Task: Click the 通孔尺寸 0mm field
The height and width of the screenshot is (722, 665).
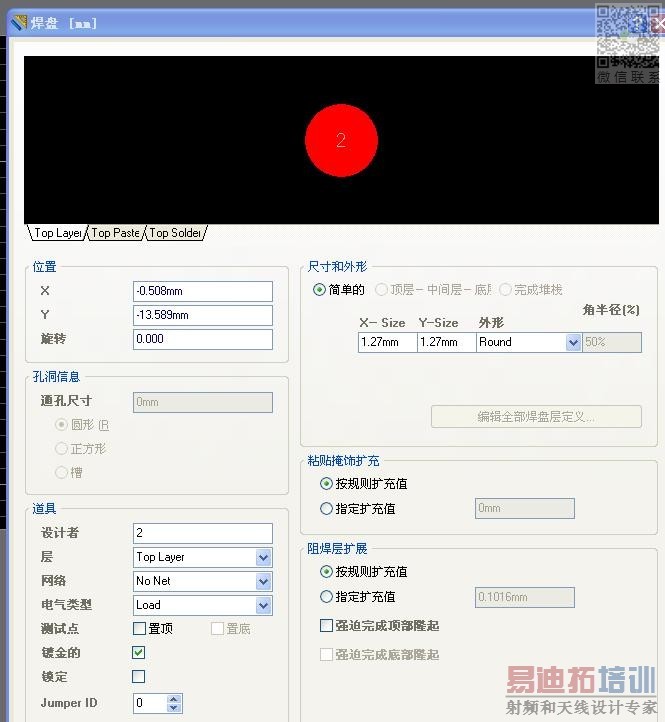Action: [203, 402]
